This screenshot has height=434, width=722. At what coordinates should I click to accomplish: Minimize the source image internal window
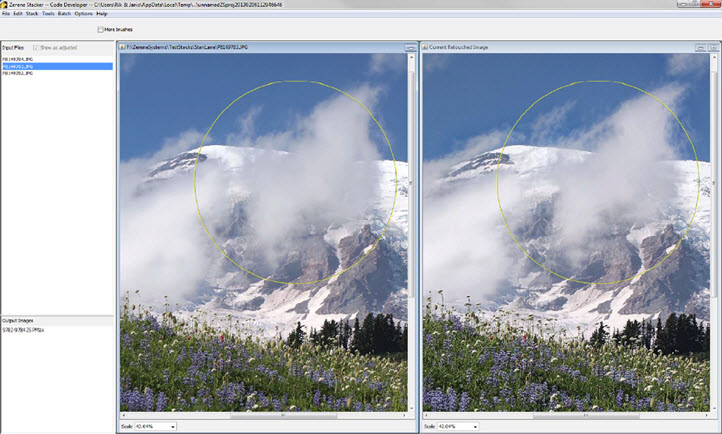[410, 47]
